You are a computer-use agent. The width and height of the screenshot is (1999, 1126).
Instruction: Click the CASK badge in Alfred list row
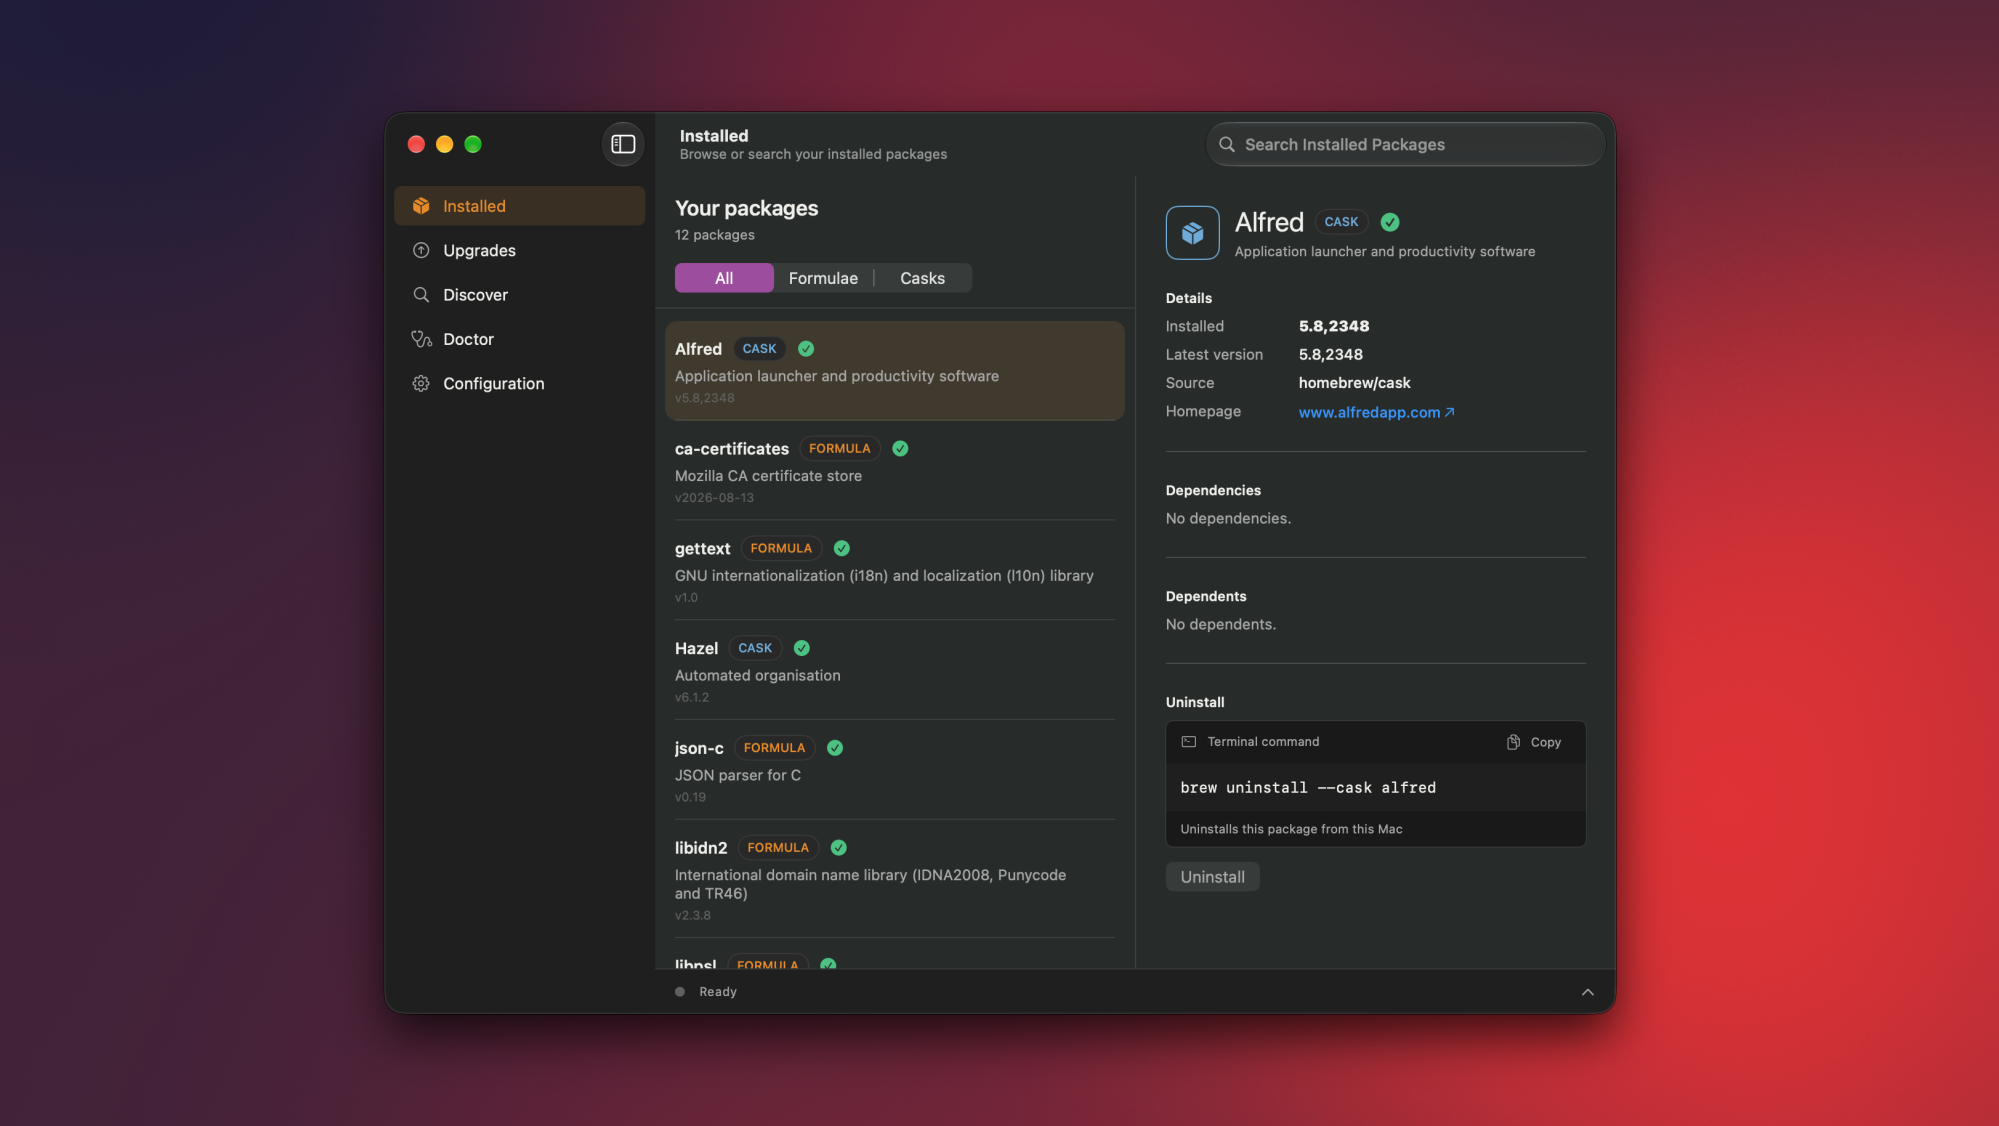click(759, 349)
